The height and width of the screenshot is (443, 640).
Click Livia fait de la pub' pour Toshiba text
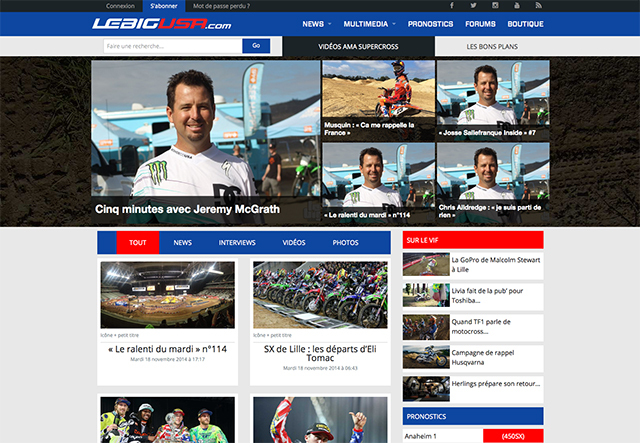tap(487, 296)
